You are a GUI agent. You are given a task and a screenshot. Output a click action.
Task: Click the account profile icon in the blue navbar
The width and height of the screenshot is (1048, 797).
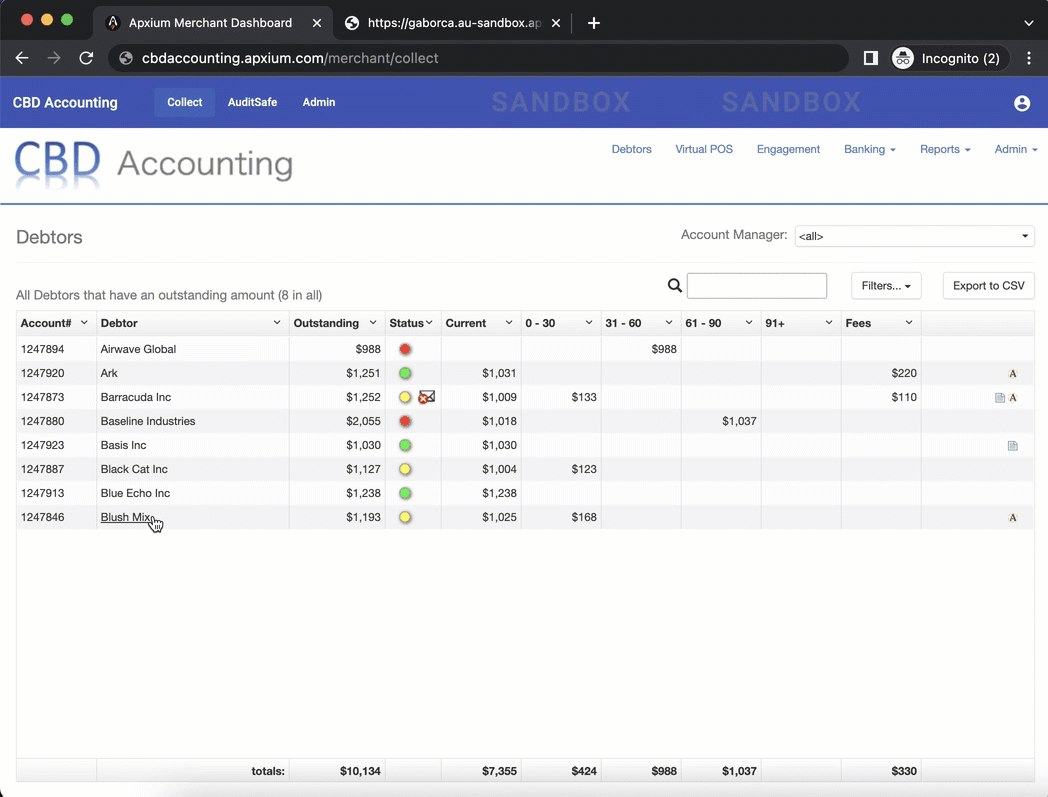pyautogui.click(x=1021, y=102)
